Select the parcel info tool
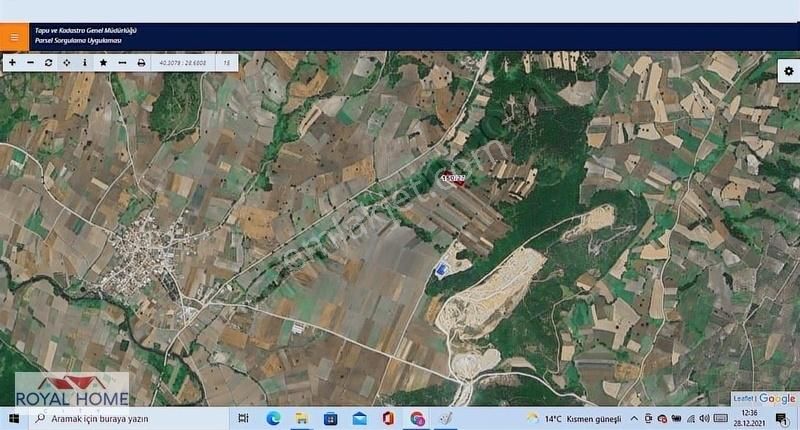Screen dimensions: 800x430 pyautogui.click(x=84, y=62)
